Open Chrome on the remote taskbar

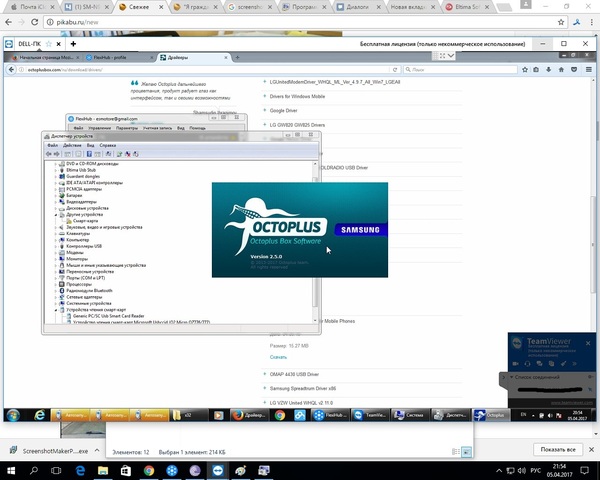coord(280,415)
